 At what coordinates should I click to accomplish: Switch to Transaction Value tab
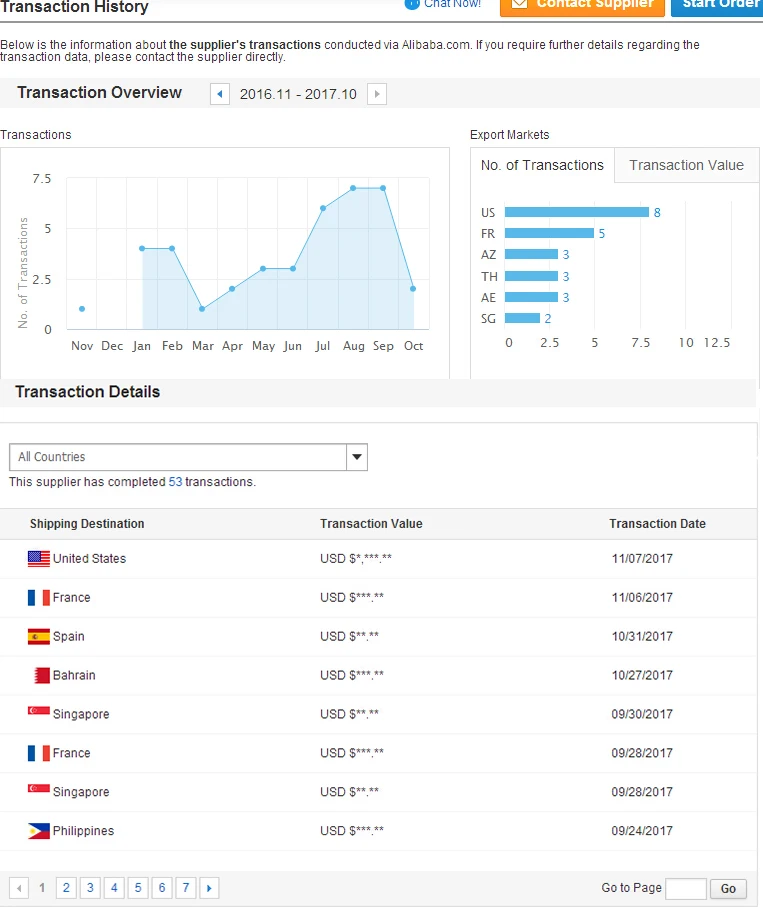[686, 166]
